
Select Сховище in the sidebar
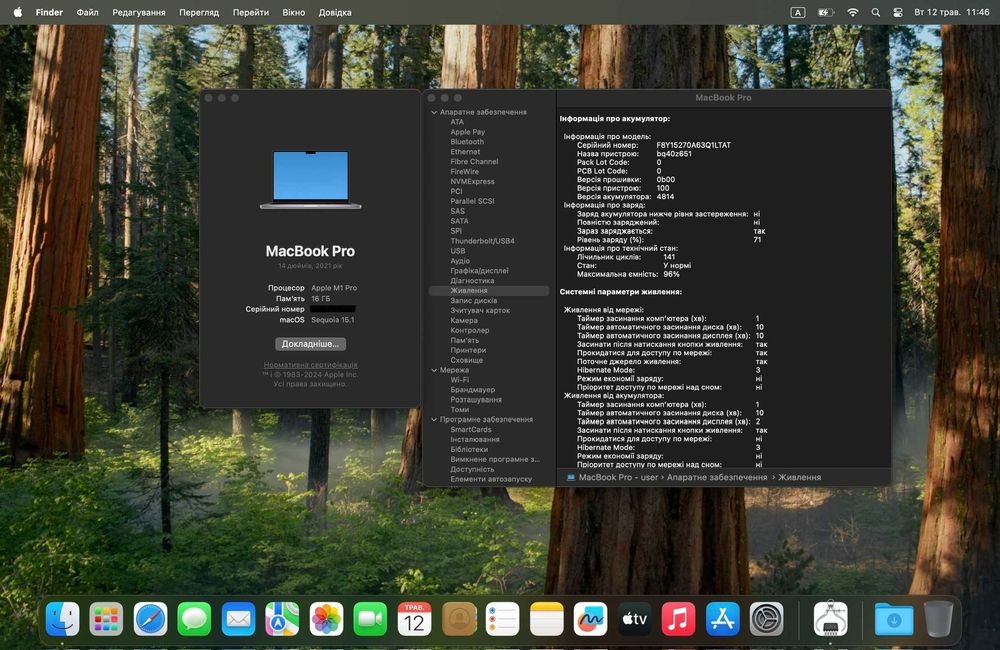[x=466, y=360]
